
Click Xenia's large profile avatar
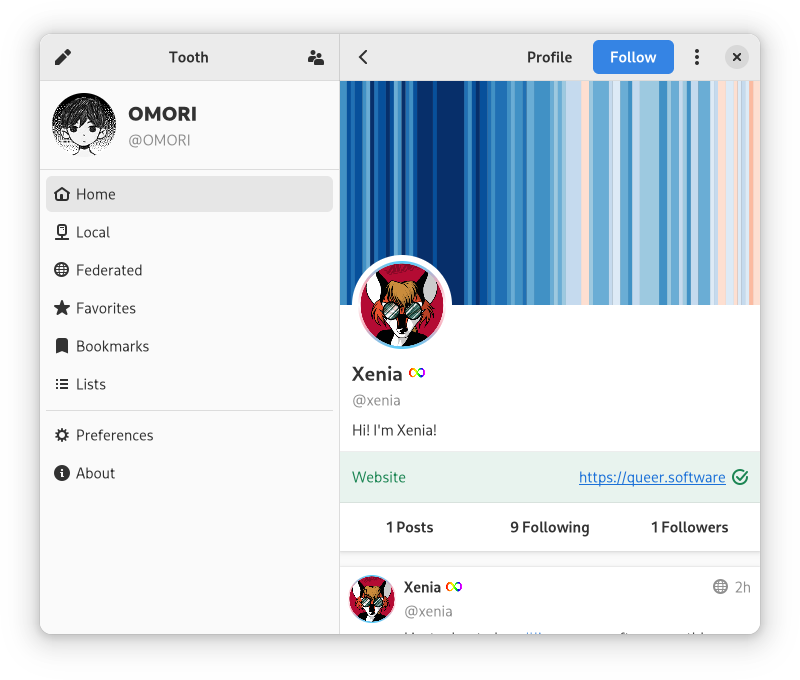pyautogui.click(x=402, y=305)
